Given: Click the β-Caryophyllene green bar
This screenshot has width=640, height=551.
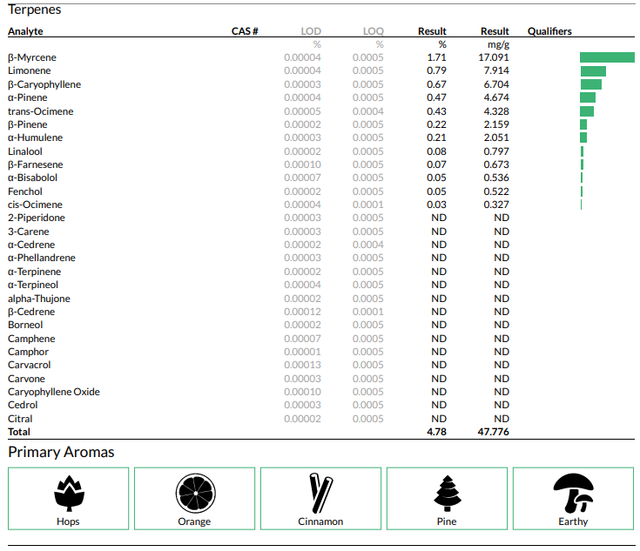Looking at the screenshot, I should [x=591, y=84].
